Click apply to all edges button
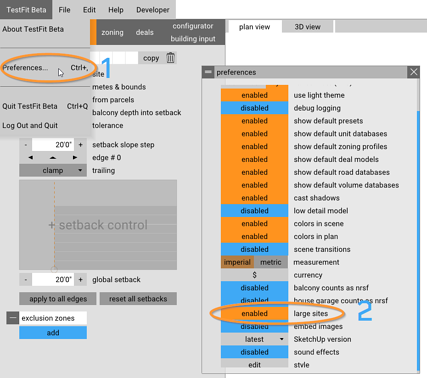This screenshot has width=427, height=378. [x=58, y=299]
